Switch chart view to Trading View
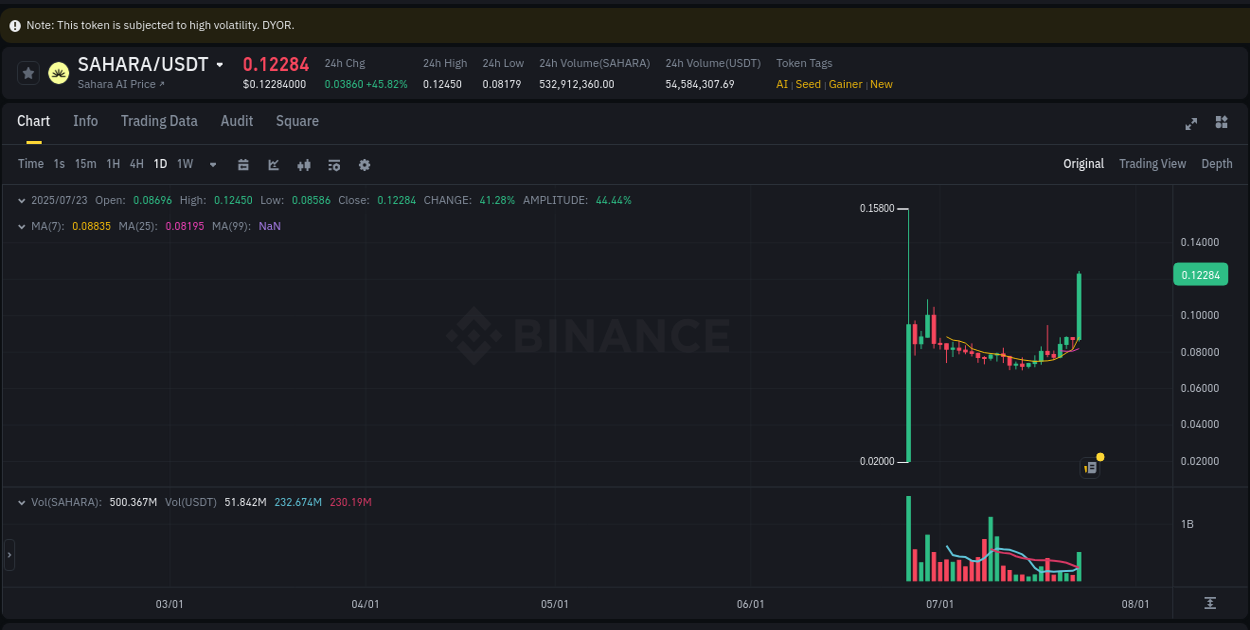1250x630 pixels. (x=1152, y=163)
